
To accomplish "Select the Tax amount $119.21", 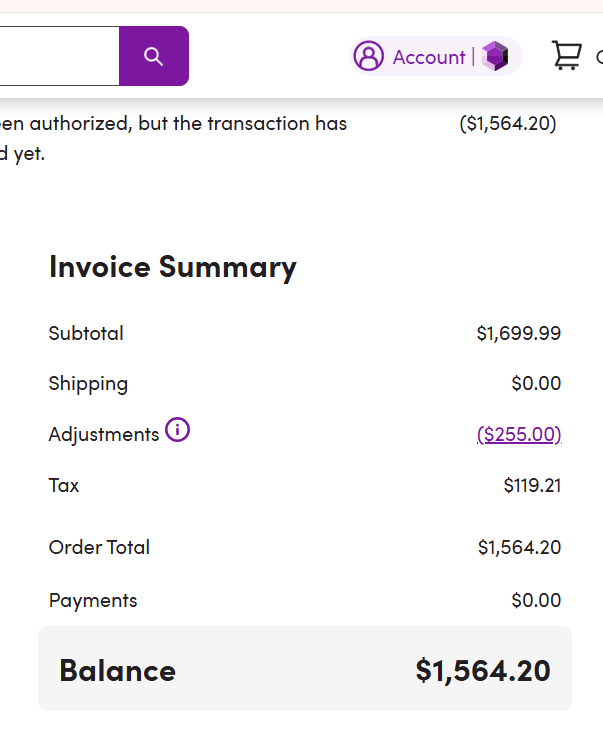I will pos(532,485).
